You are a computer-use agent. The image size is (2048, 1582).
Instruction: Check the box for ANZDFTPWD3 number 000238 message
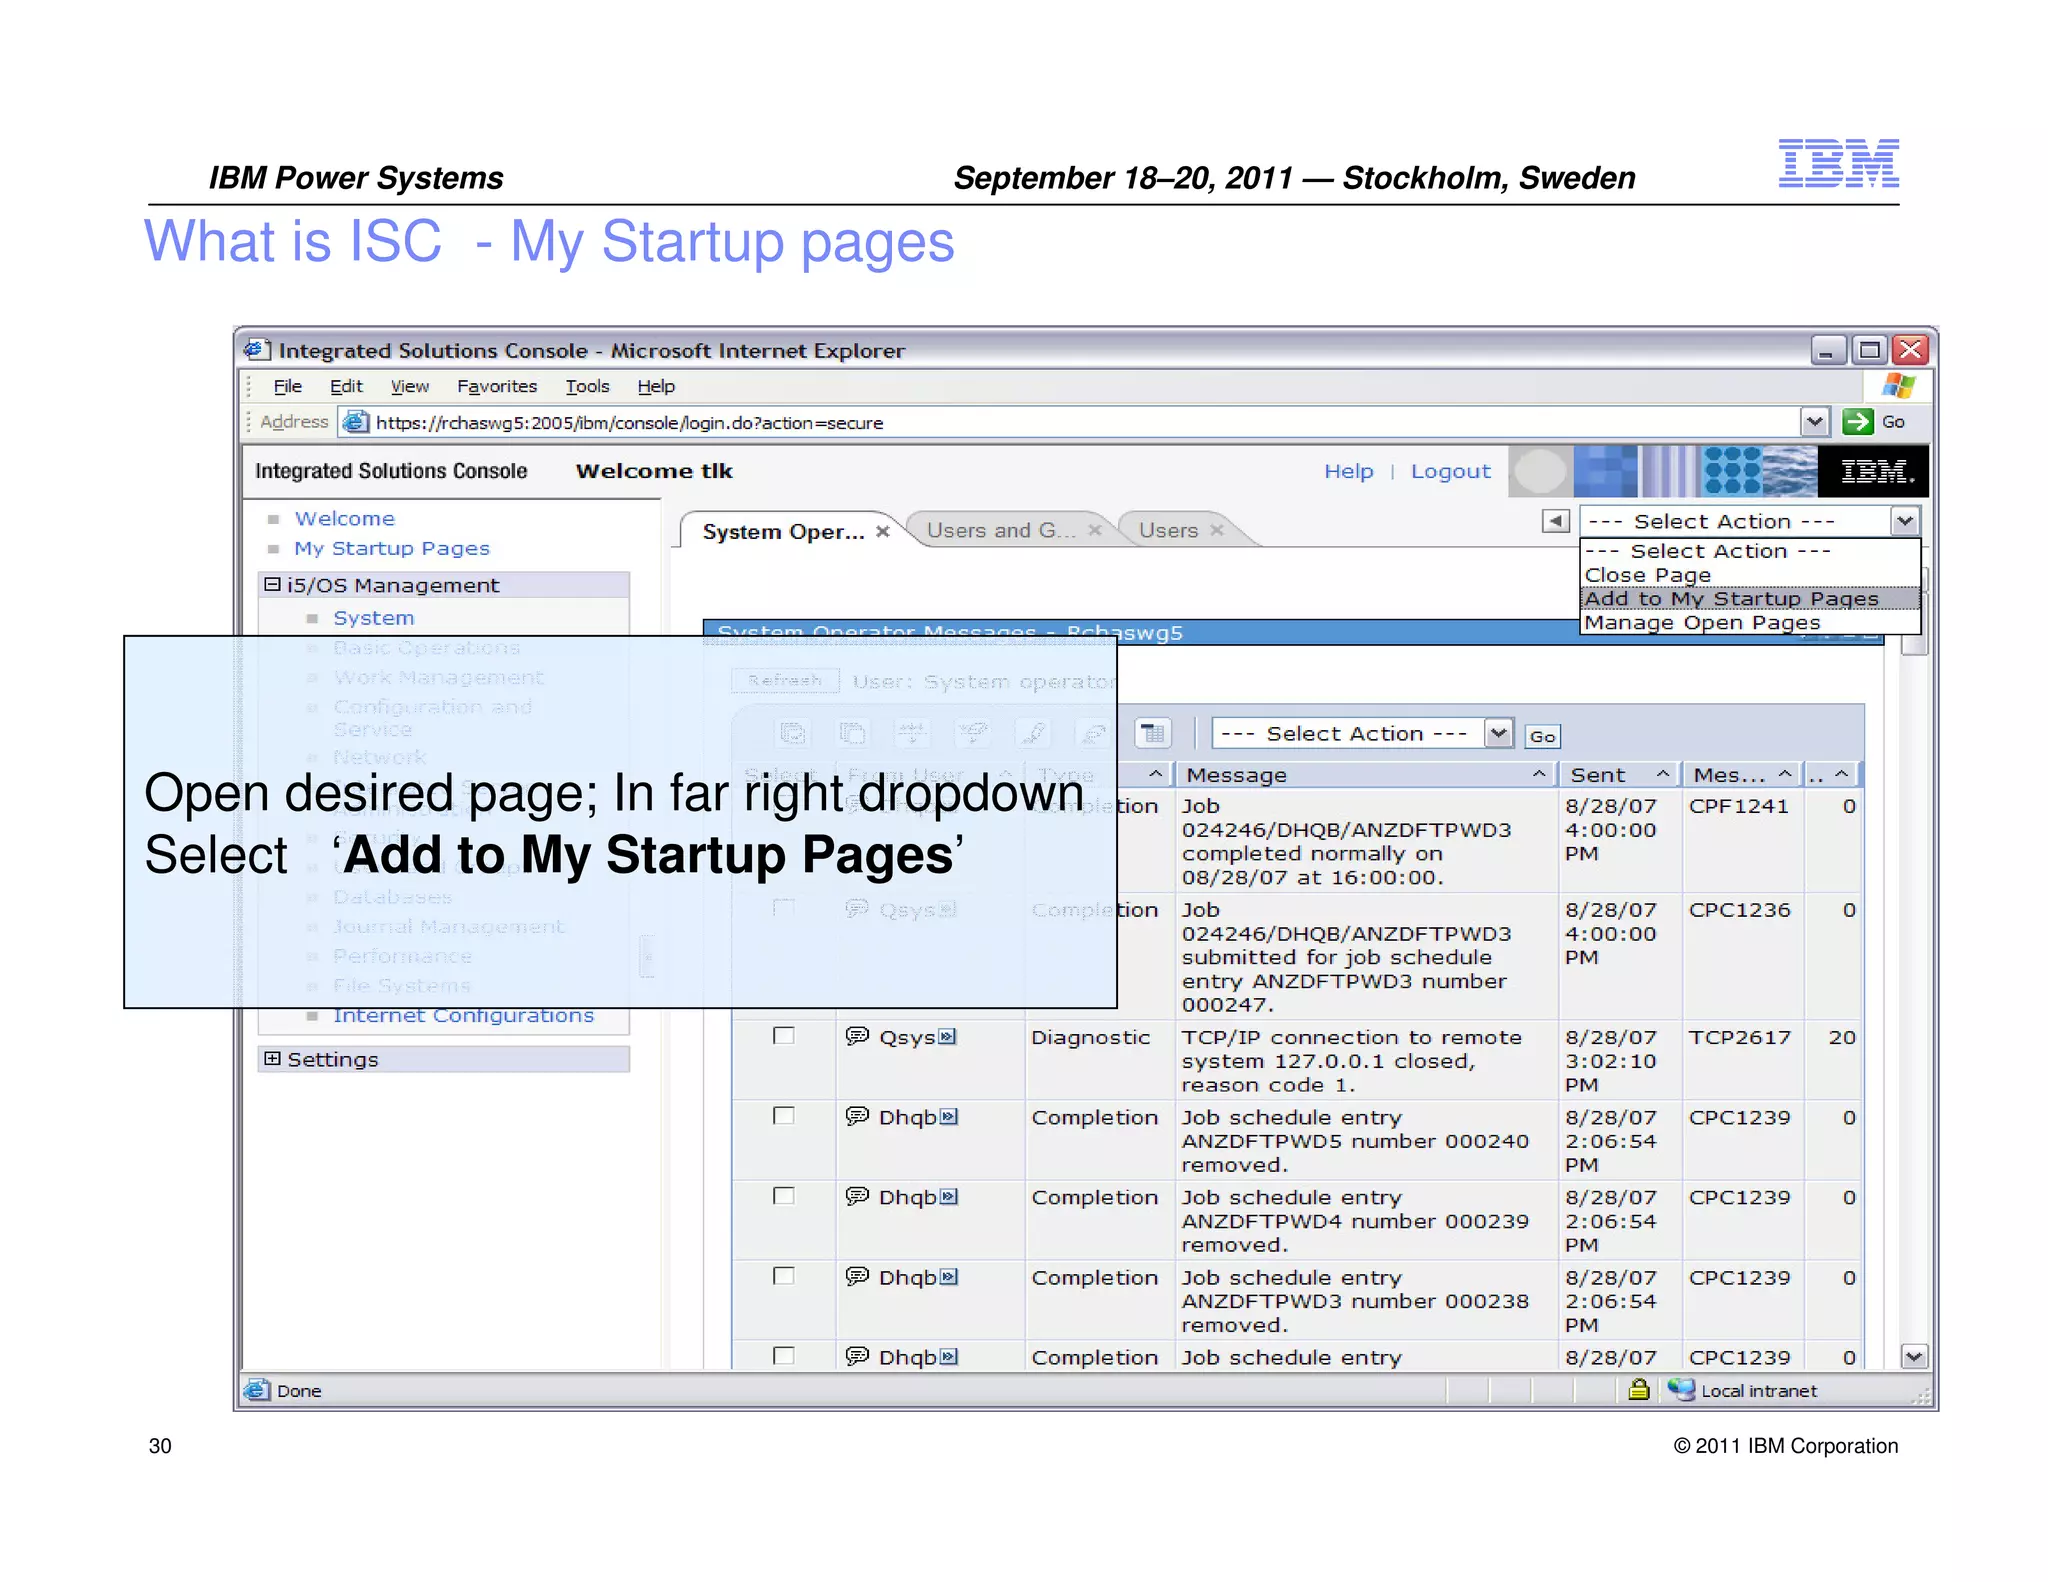coord(784,1276)
